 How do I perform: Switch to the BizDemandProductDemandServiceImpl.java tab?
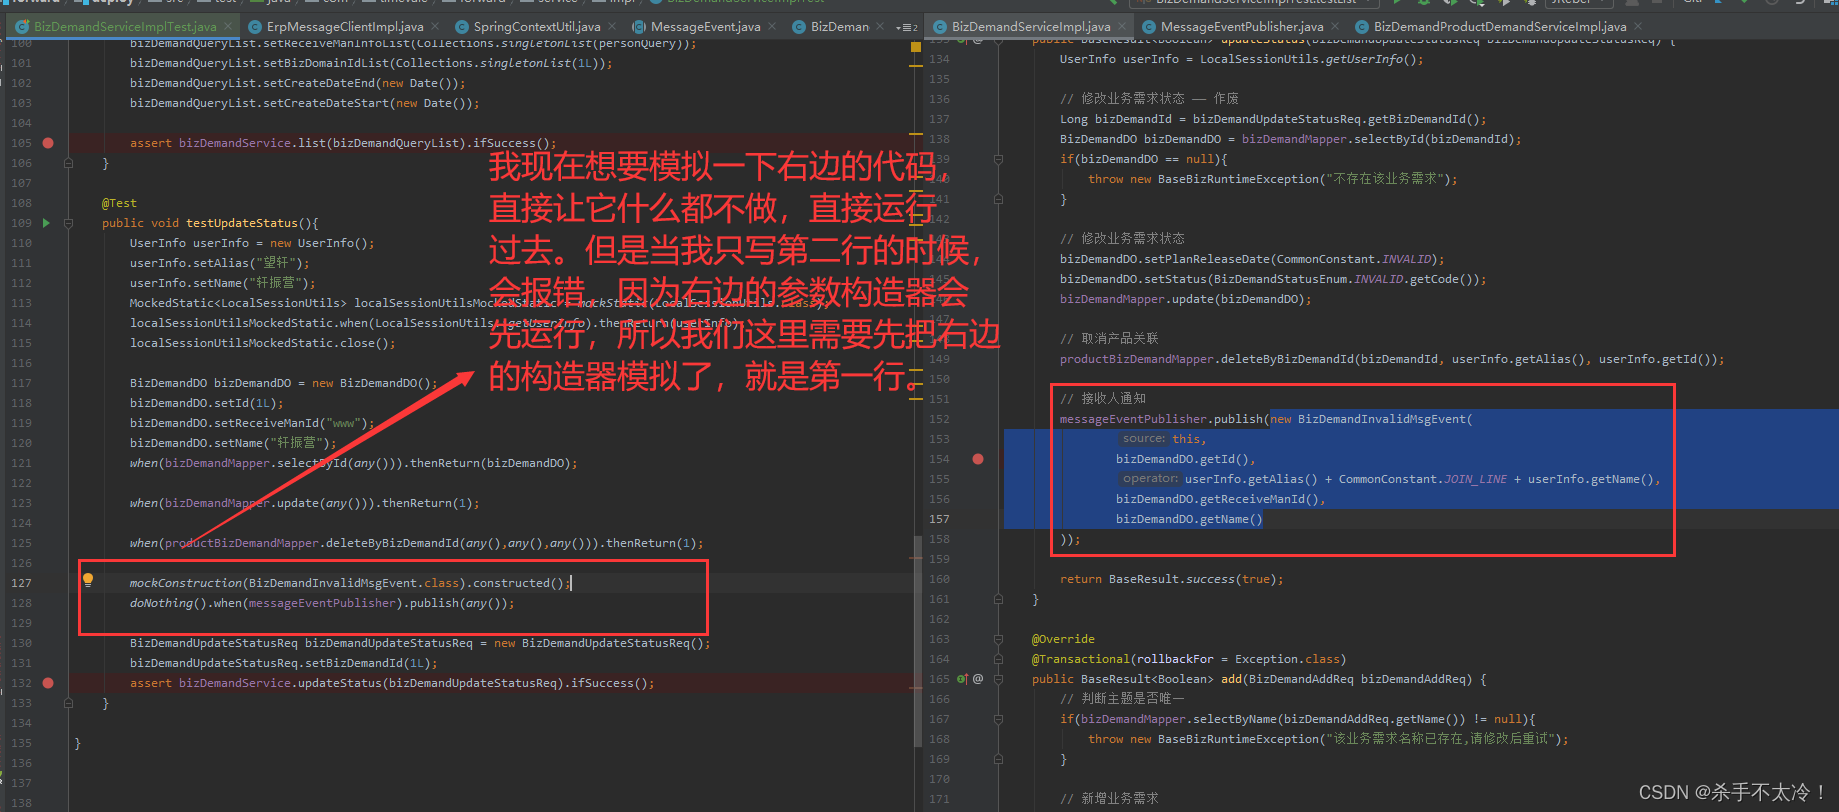[1499, 27]
